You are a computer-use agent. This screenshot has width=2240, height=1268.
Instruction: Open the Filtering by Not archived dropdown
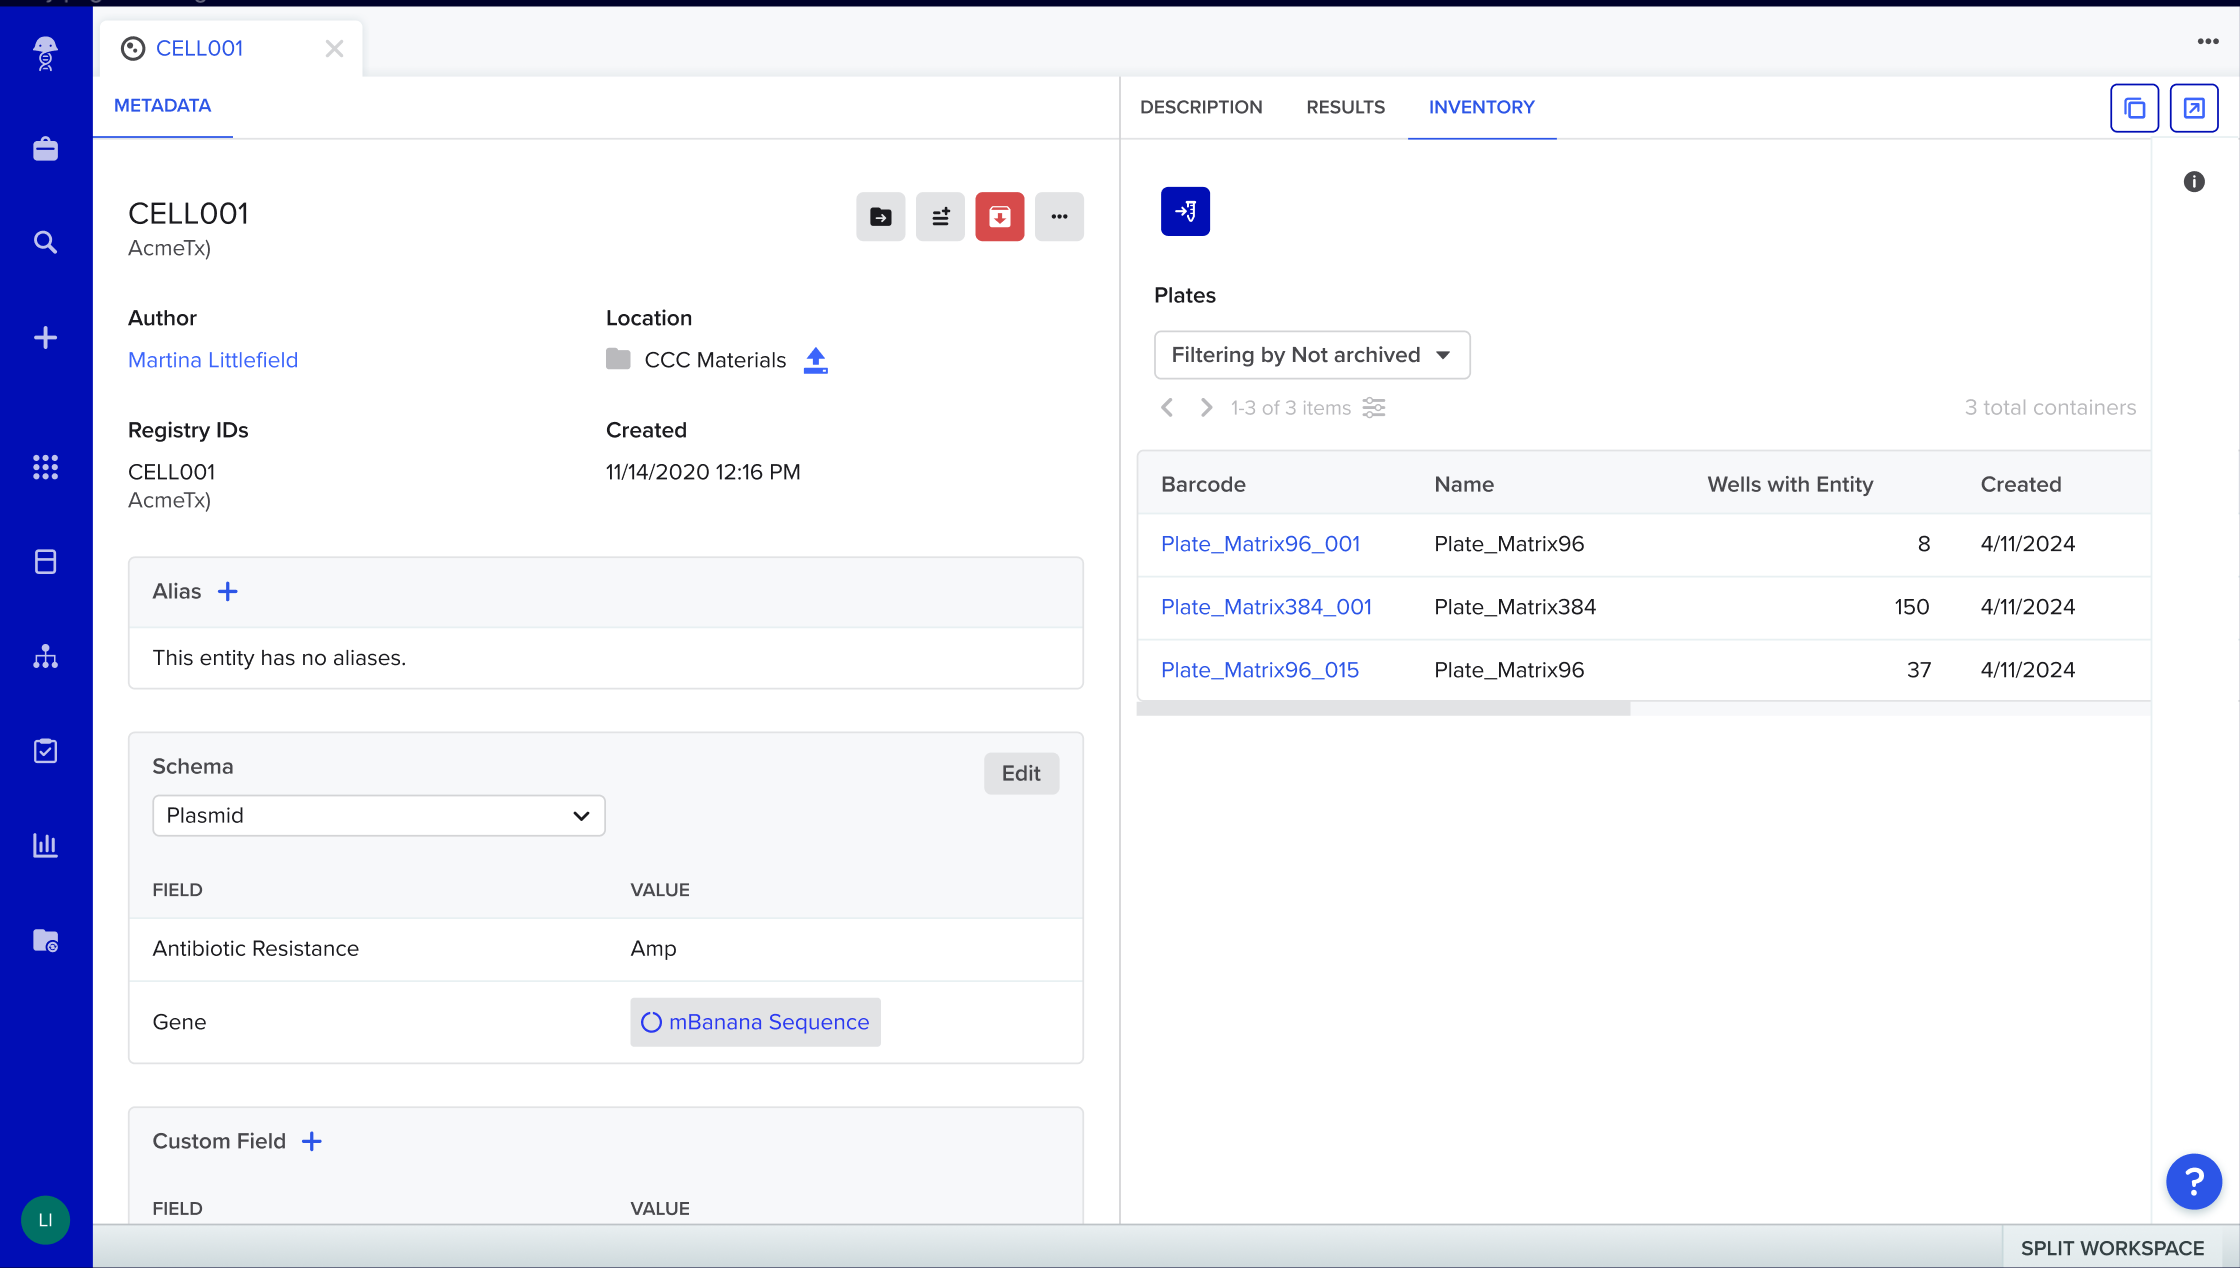[x=1312, y=355]
